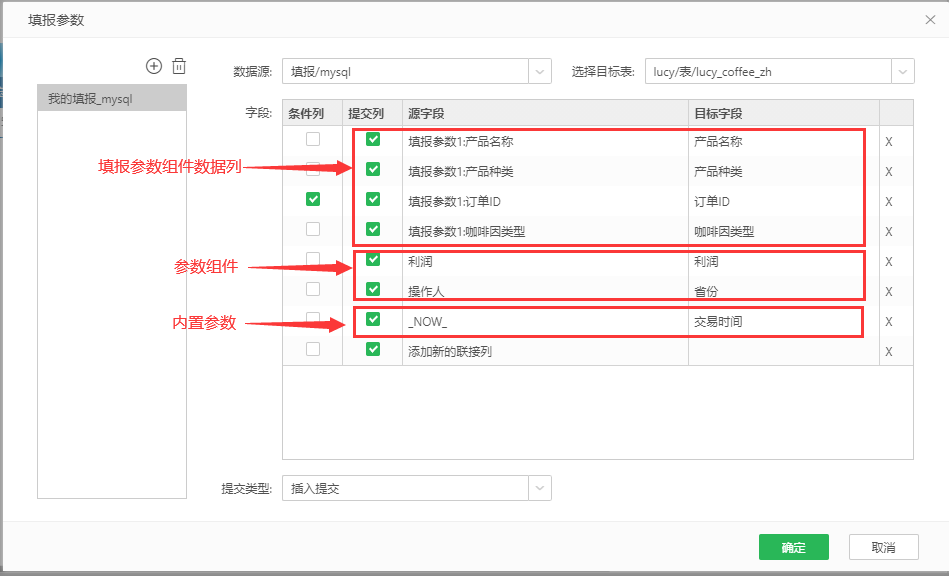The height and width of the screenshot is (576, 949).
Task: Close the 填报参数 dialog
Action: (x=930, y=20)
